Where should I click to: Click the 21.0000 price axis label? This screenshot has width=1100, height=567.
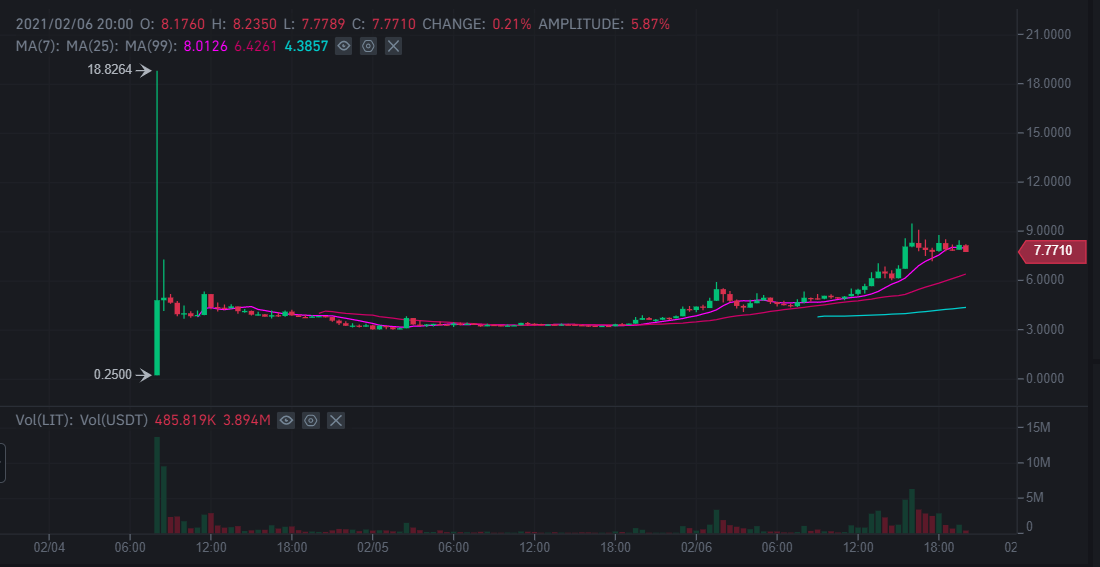click(x=1049, y=34)
